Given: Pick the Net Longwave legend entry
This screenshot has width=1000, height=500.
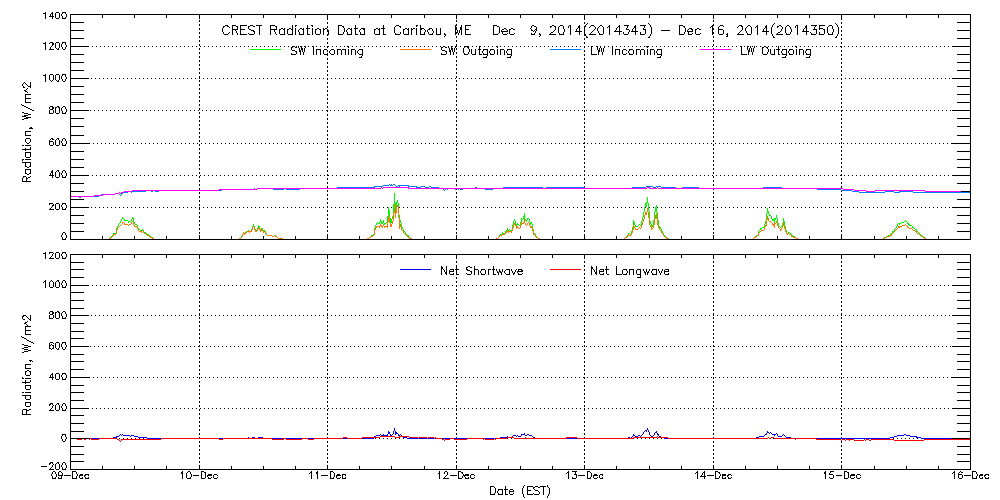Looking at the screenshot, I should click(x=627, y=270).
